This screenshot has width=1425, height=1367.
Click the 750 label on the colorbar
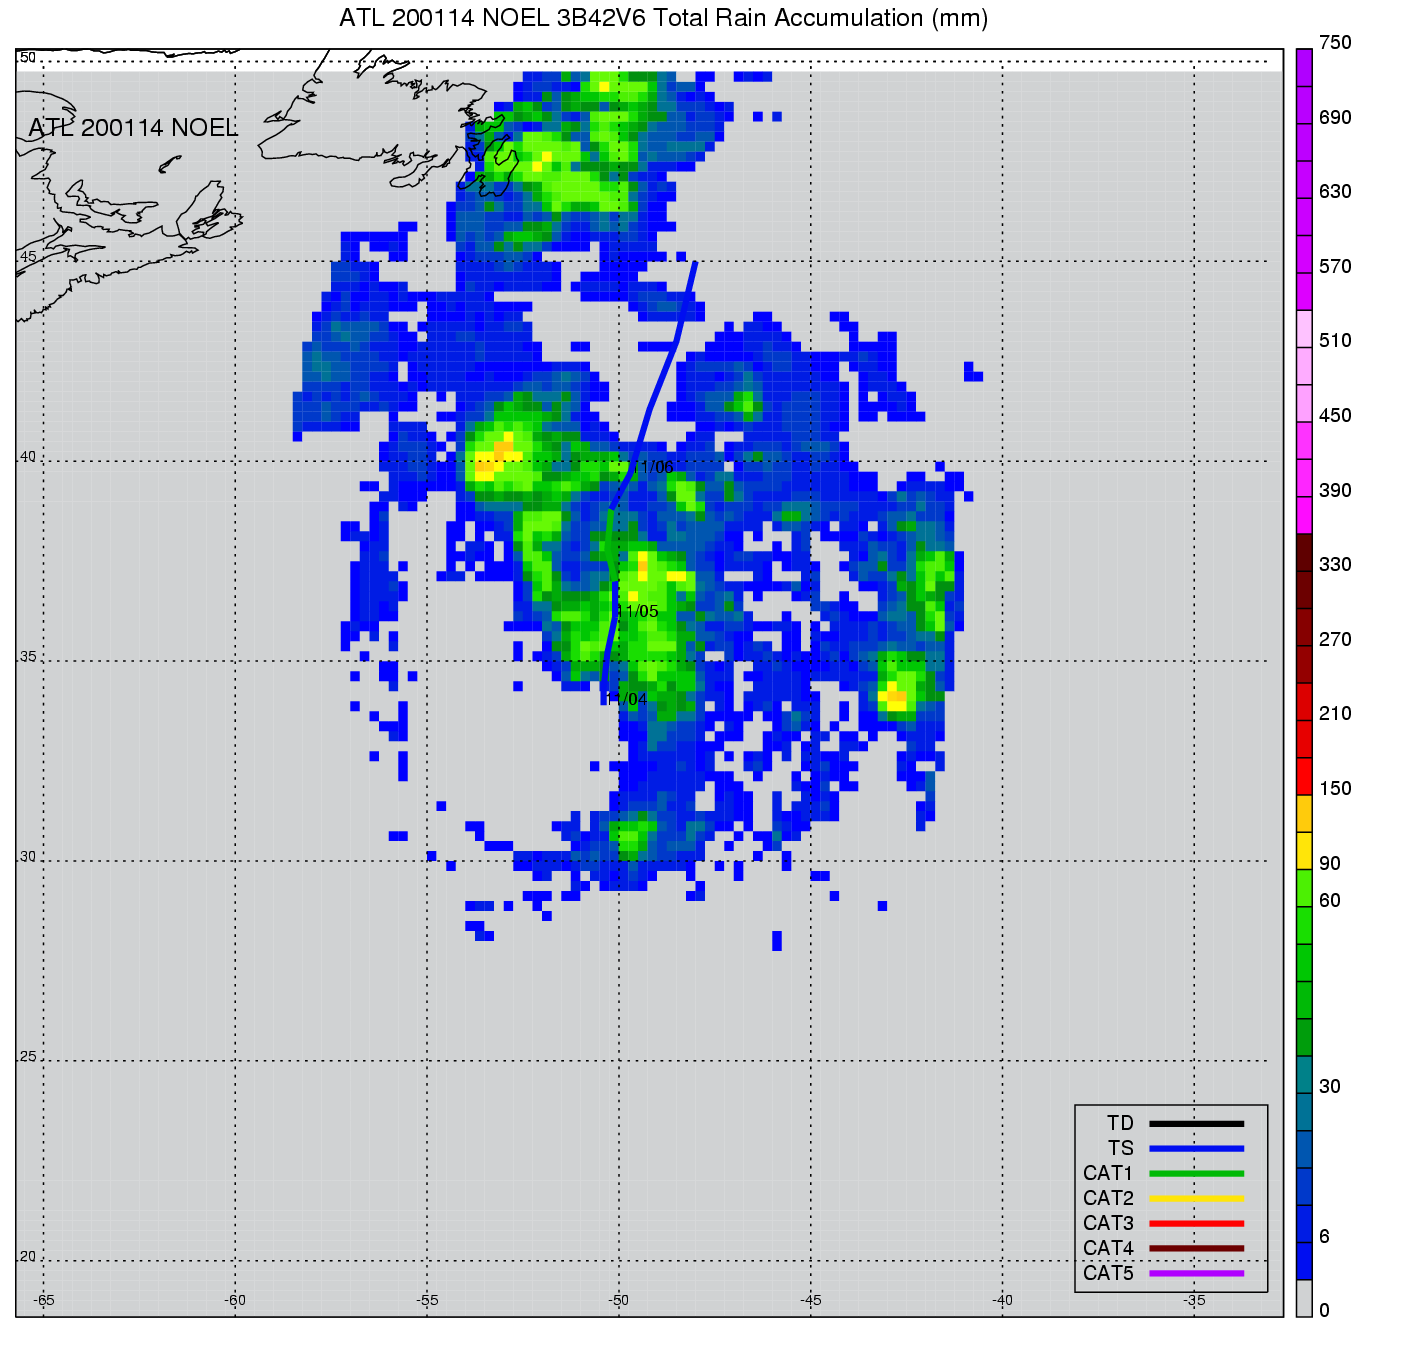[x=1334, y=42]
